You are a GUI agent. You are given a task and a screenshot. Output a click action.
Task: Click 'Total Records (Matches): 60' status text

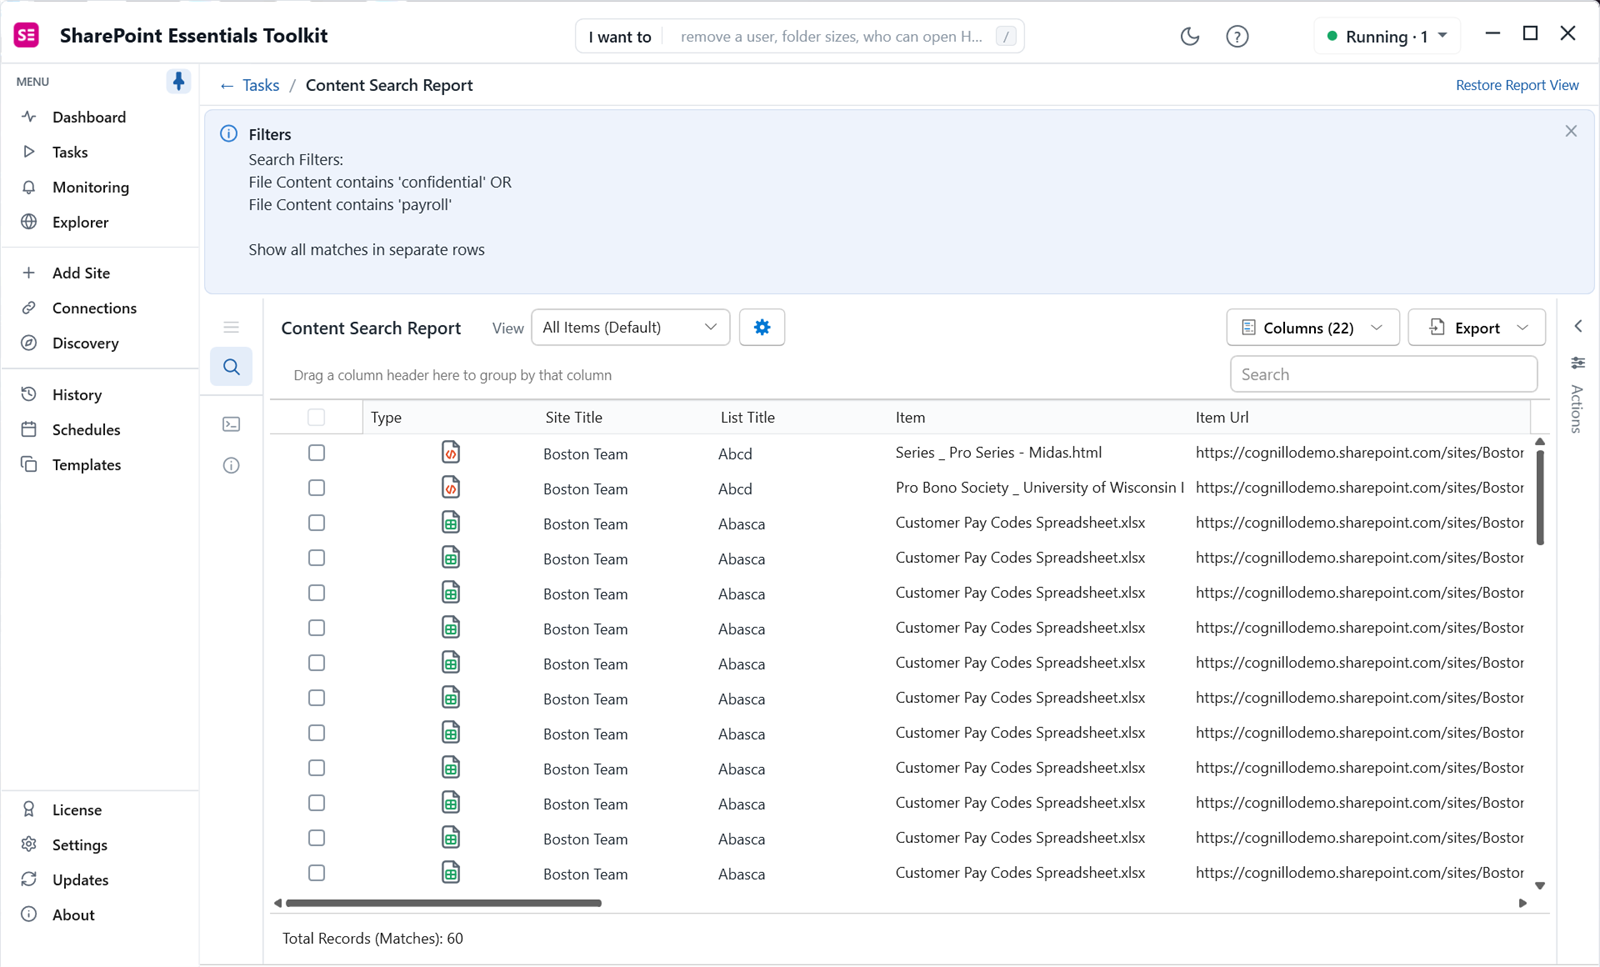[373, 939]
